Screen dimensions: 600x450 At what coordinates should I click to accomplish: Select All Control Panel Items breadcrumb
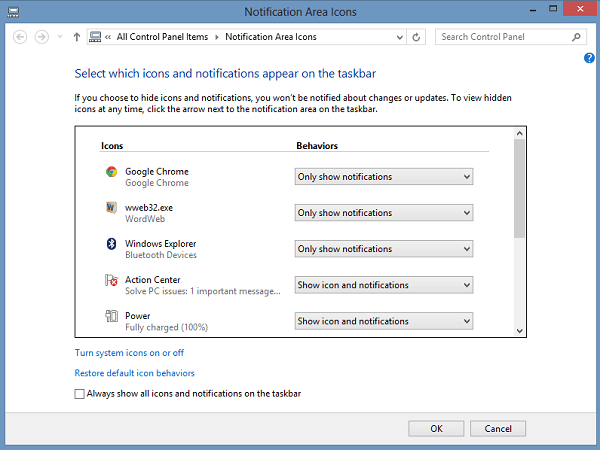coord(162,37)
